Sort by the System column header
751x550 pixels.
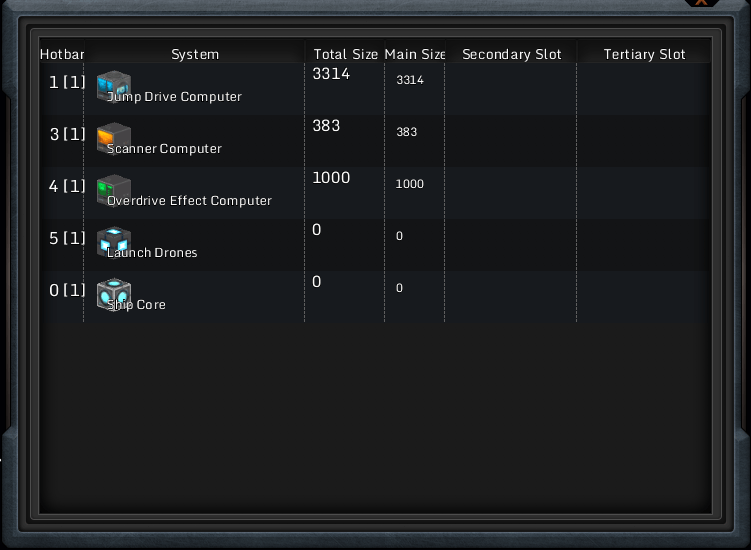click(x=195, y=54)
